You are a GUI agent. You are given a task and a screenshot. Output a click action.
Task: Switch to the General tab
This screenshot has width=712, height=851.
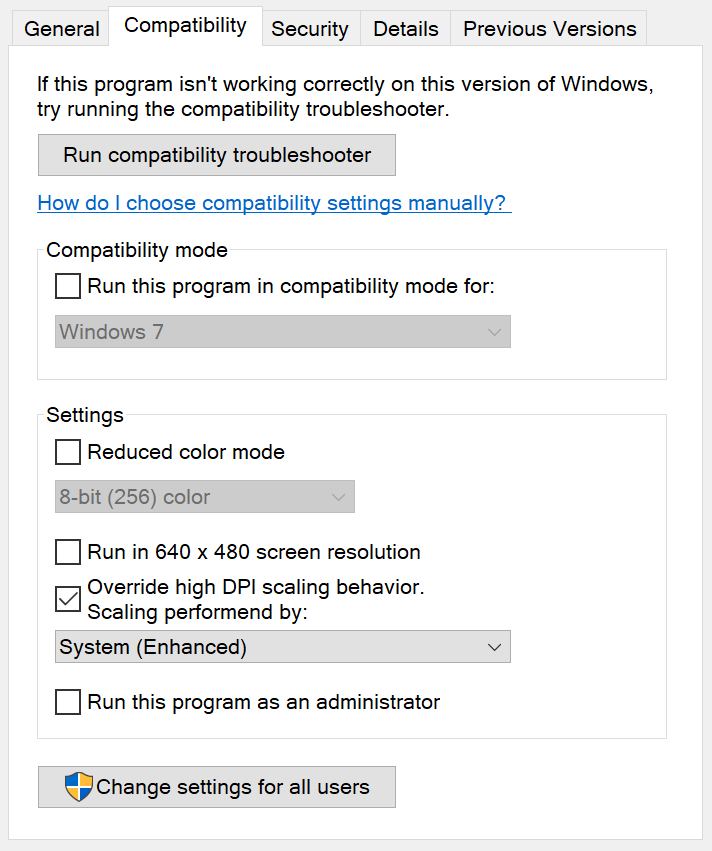(61, 29)
